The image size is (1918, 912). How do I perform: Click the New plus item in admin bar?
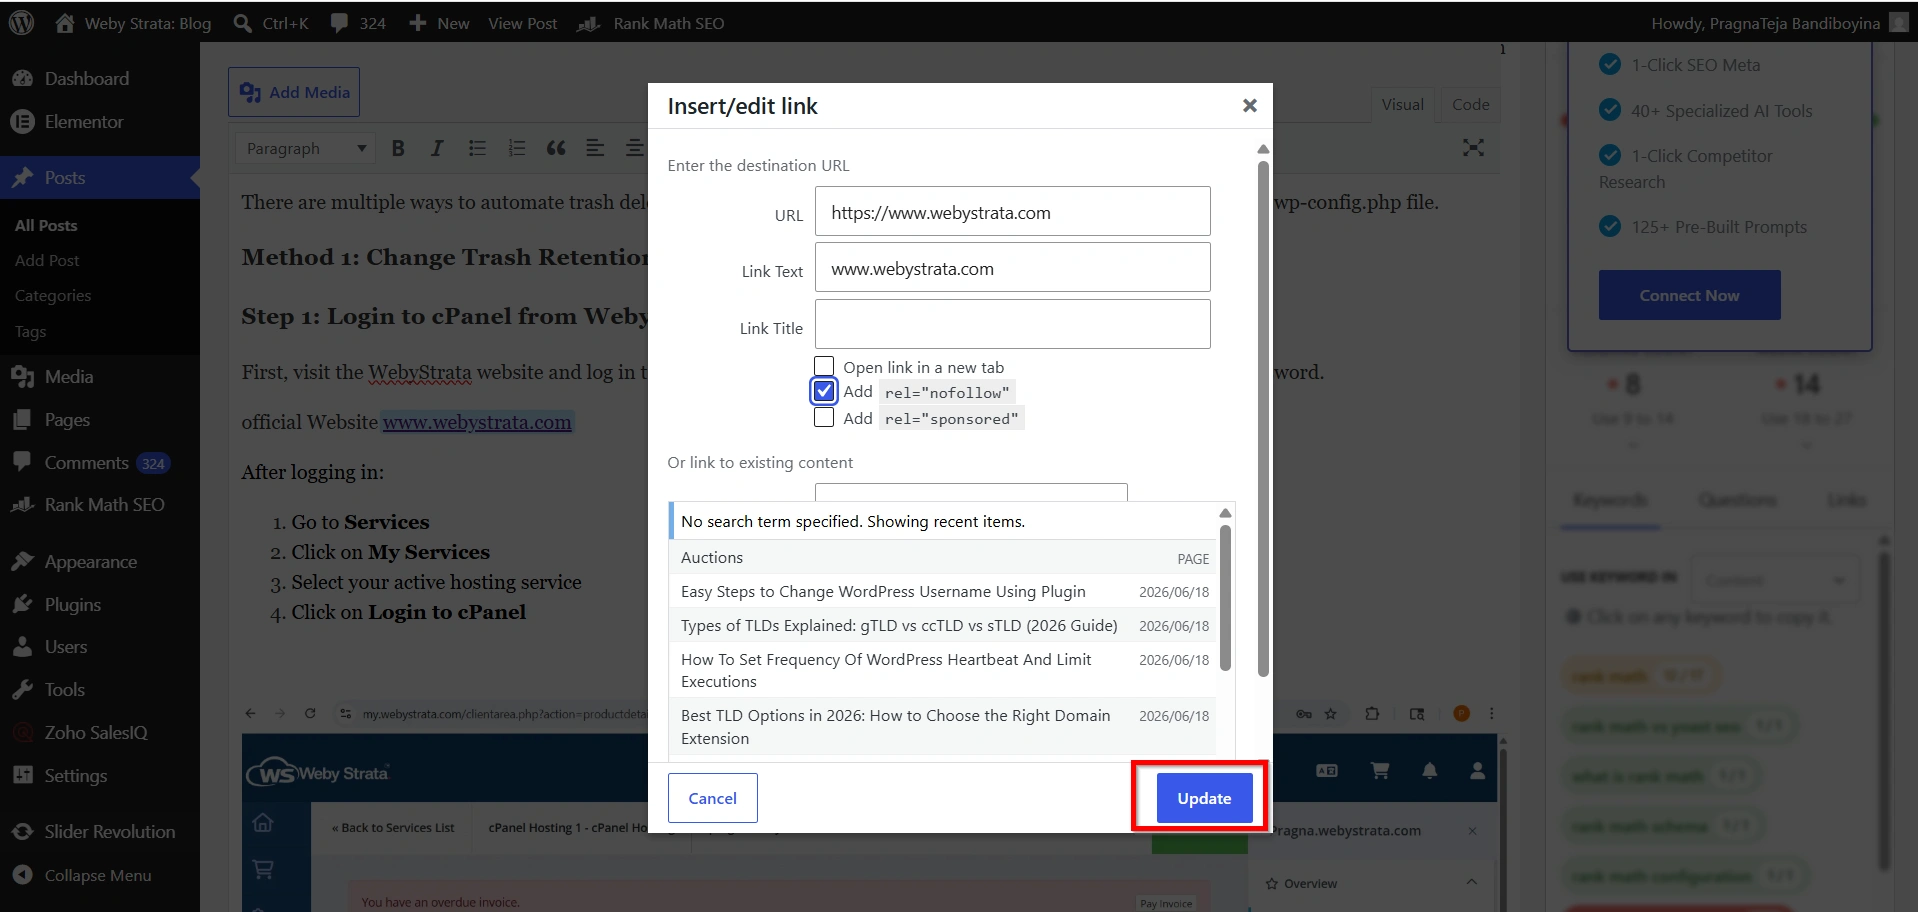pyautogui.click(x=439, y=23)
